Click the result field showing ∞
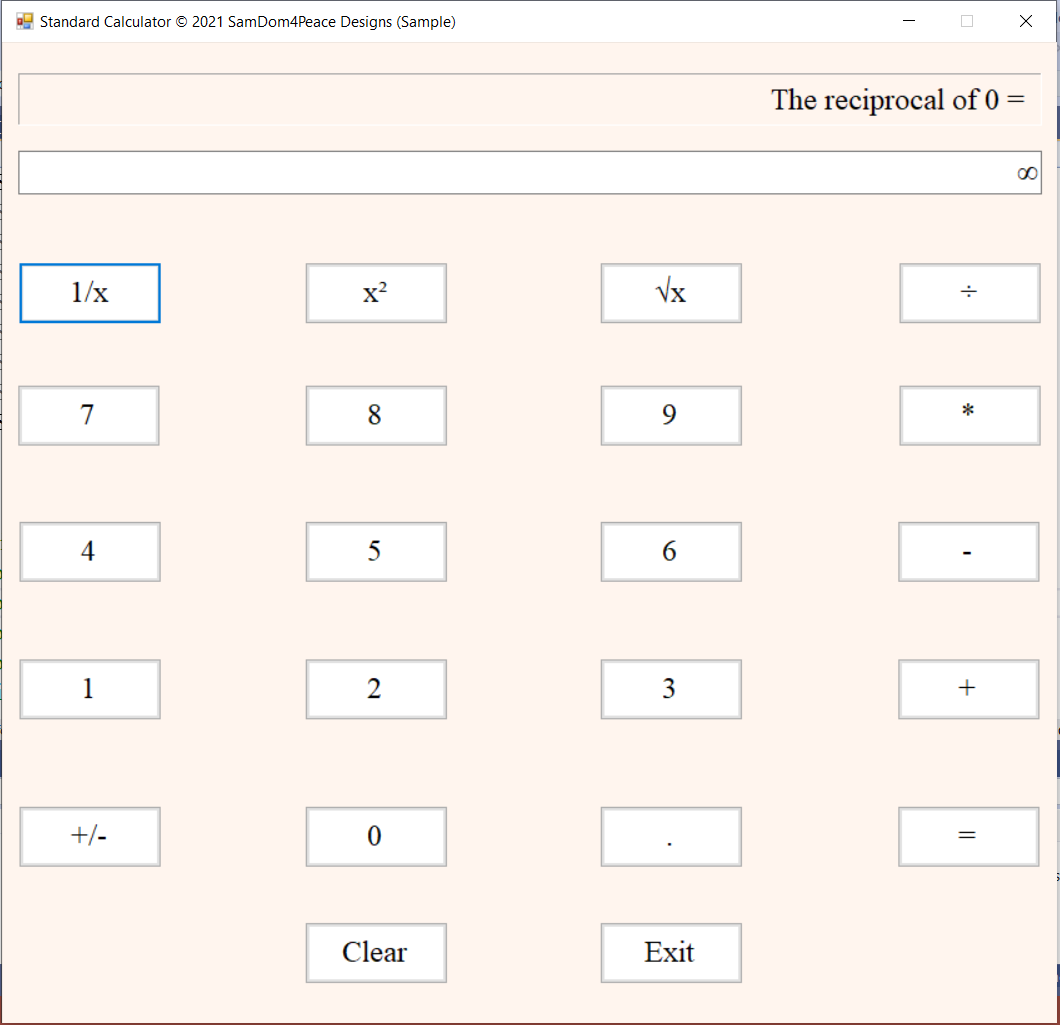Viewport: 1060px width, 1025px height. pyautogui.click(x=529, y=173)
